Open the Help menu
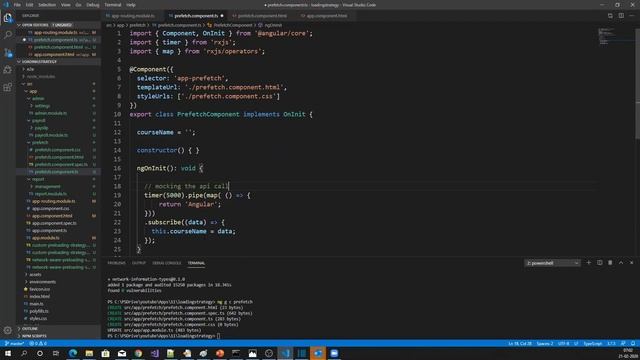The width and height of the screenshot is (640, 360). point(131,5)
